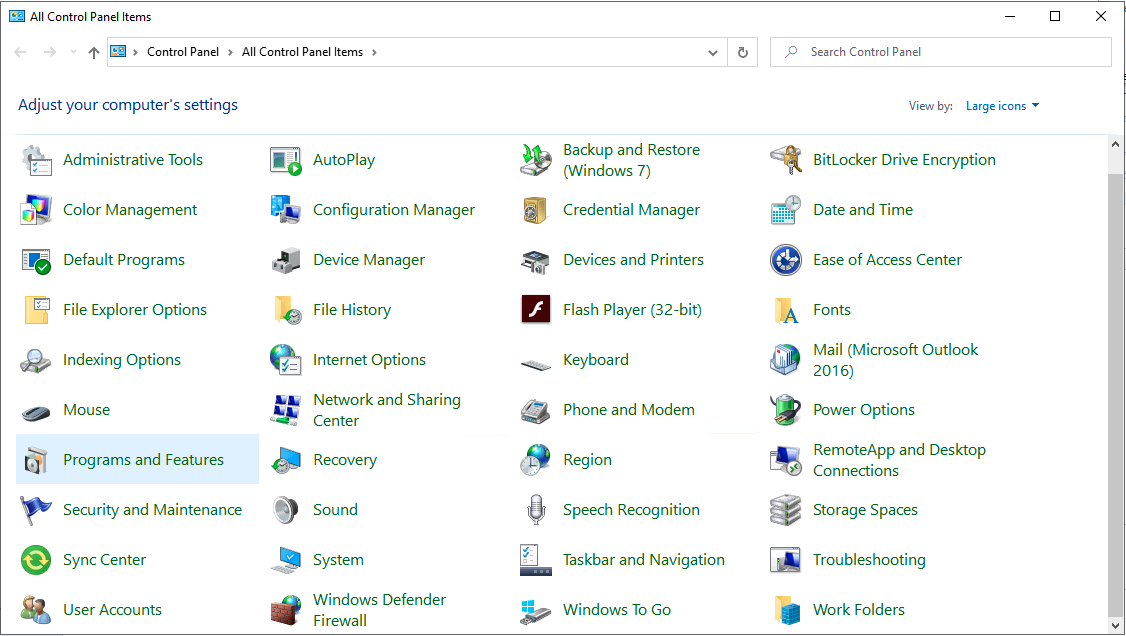
Task: Click the Troubleshooting link
Action: coord(869,560)
